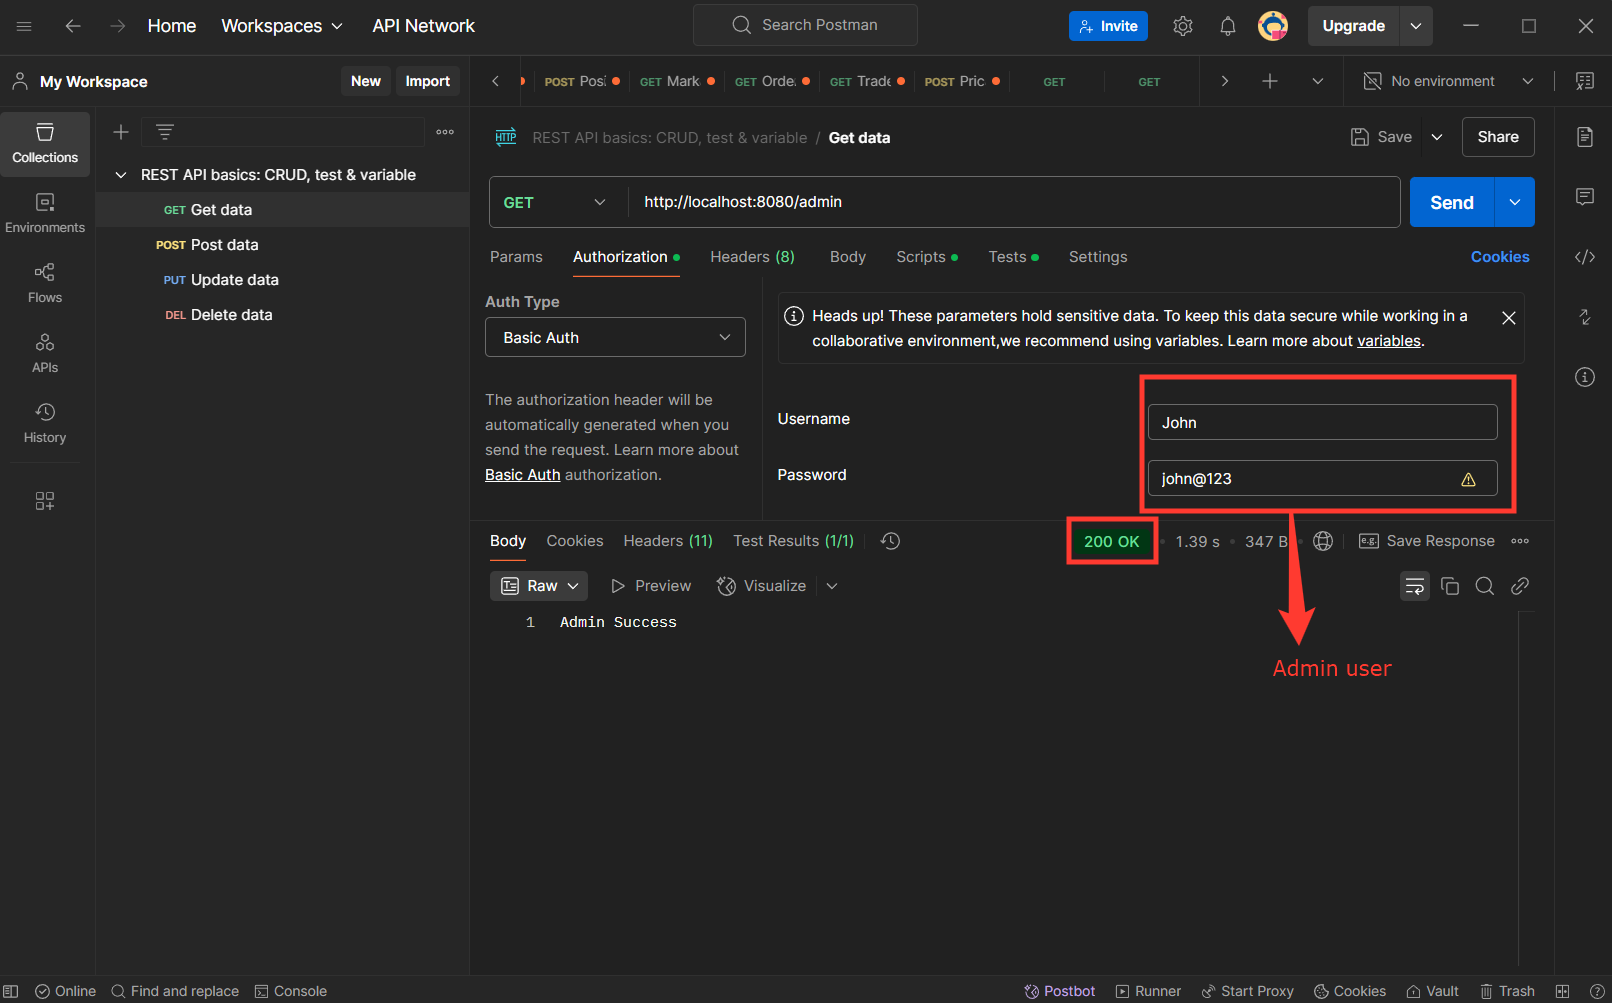Open the Documentation panel icon
This screenshot has width=1612, height=1003.
click(x=1585, y=137)
